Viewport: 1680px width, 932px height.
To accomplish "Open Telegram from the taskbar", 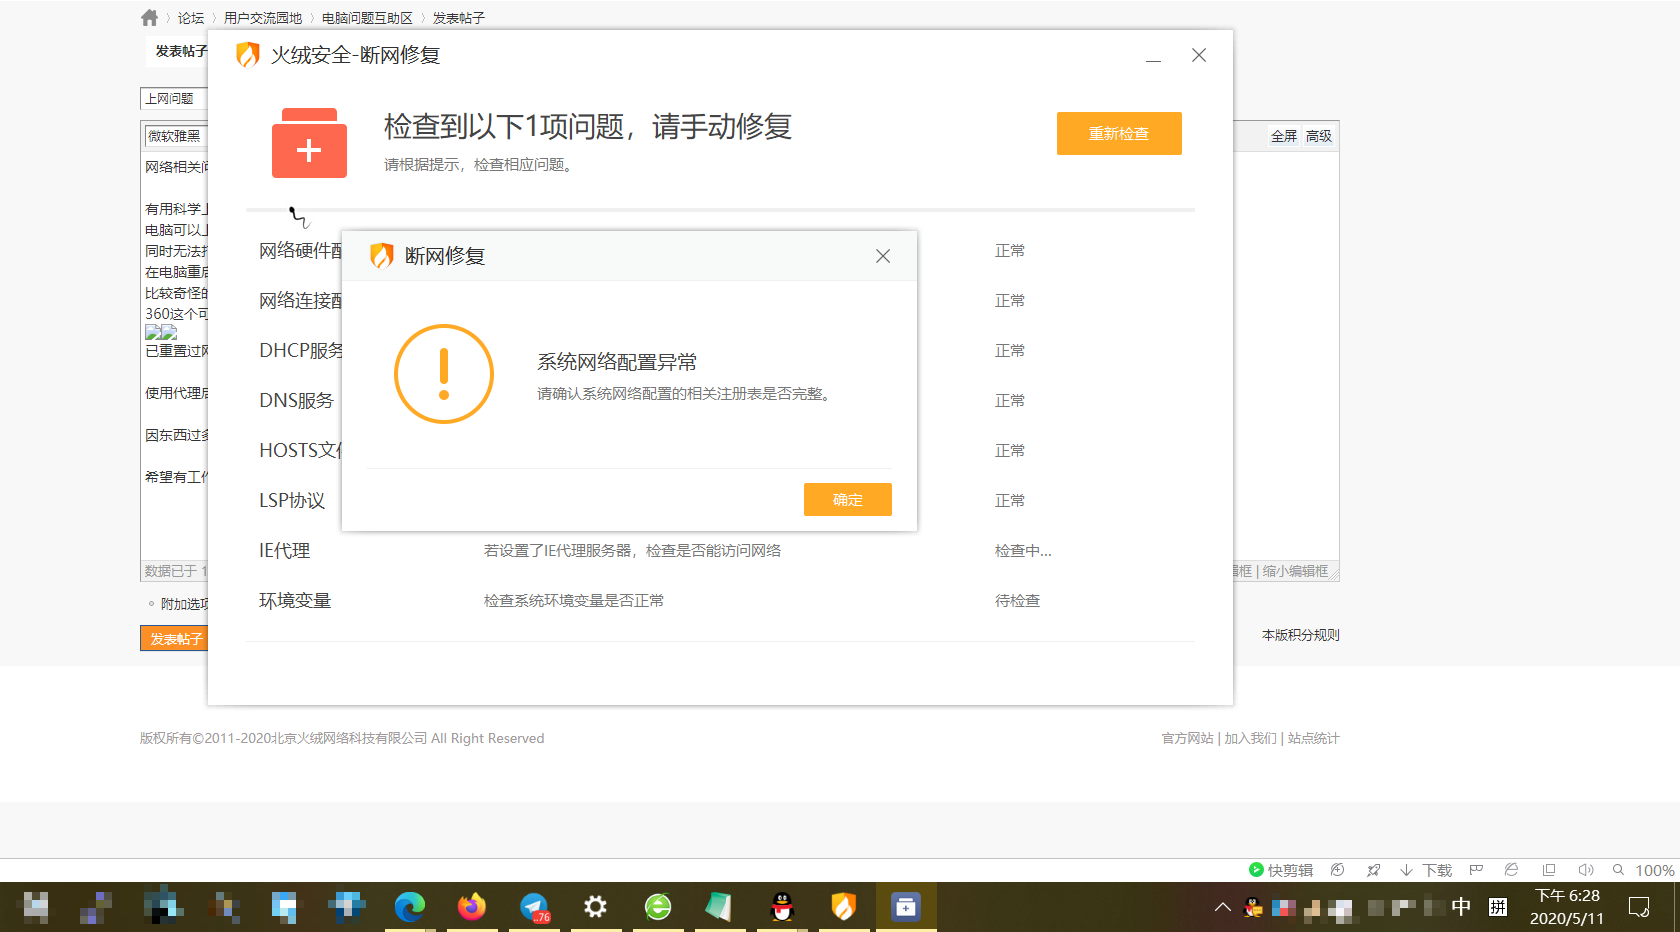I will (x=535, y=907).
